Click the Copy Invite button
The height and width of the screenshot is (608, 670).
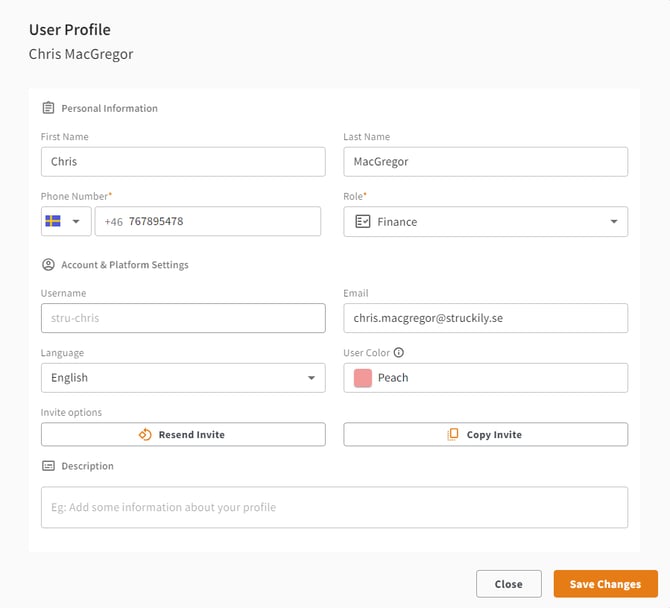pyautogui.click(x=485, y=434)
